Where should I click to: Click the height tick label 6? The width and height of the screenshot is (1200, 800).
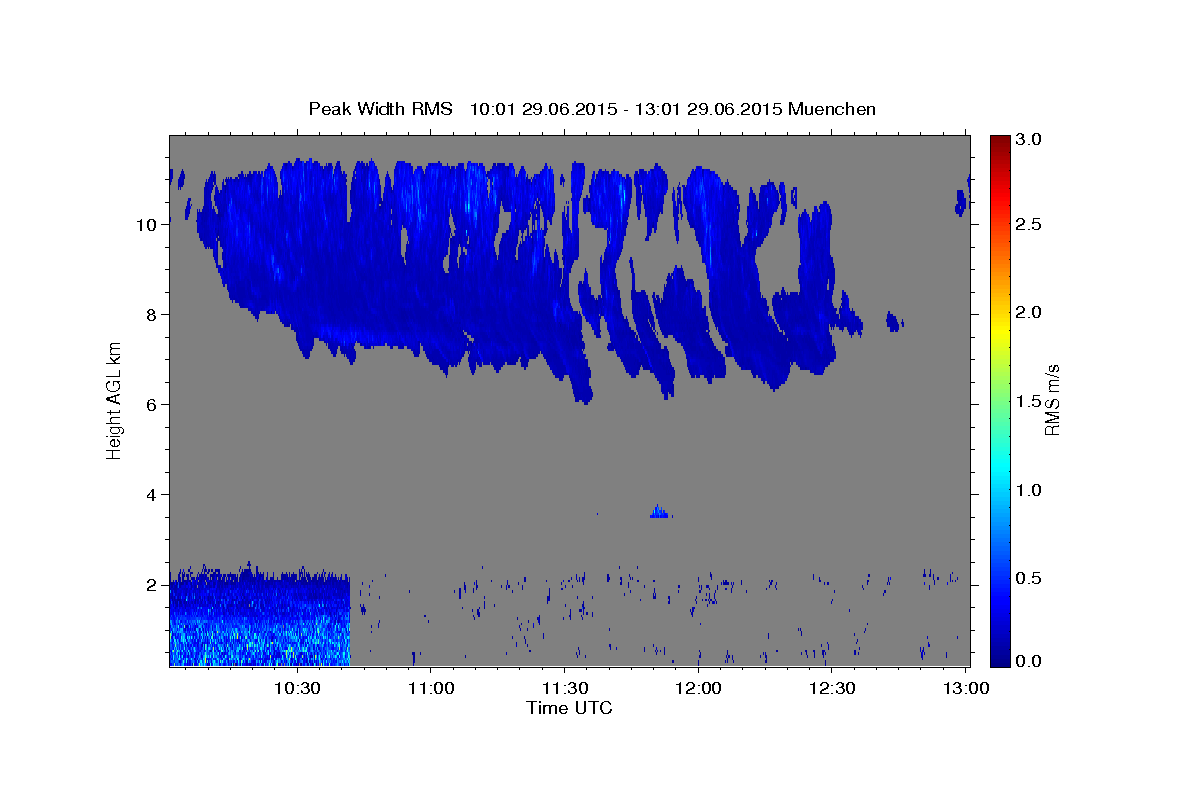(x=153, y=404)
